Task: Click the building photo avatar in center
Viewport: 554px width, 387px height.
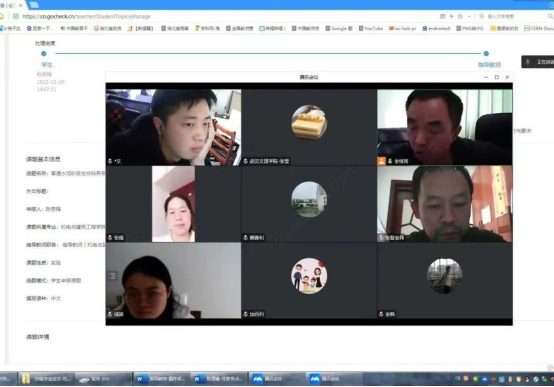Action: pyautogui.click(x=309, y=199)
